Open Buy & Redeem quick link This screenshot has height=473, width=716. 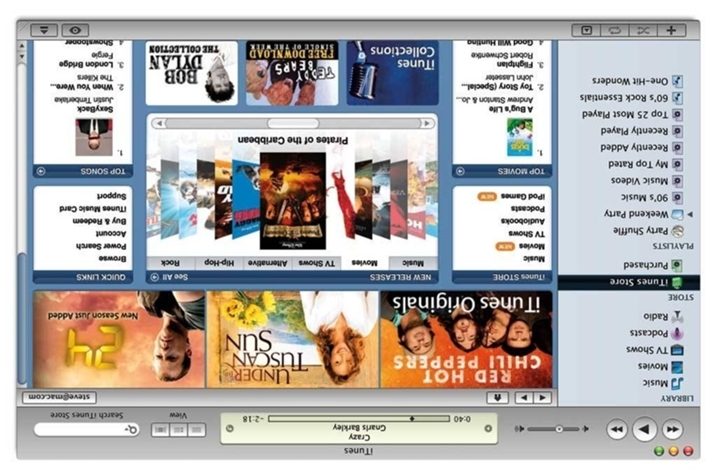(99, 221)
